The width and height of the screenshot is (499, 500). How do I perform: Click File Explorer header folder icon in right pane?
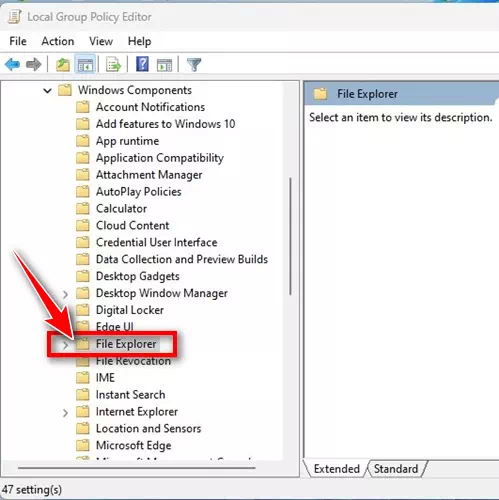tap(320, 94)
